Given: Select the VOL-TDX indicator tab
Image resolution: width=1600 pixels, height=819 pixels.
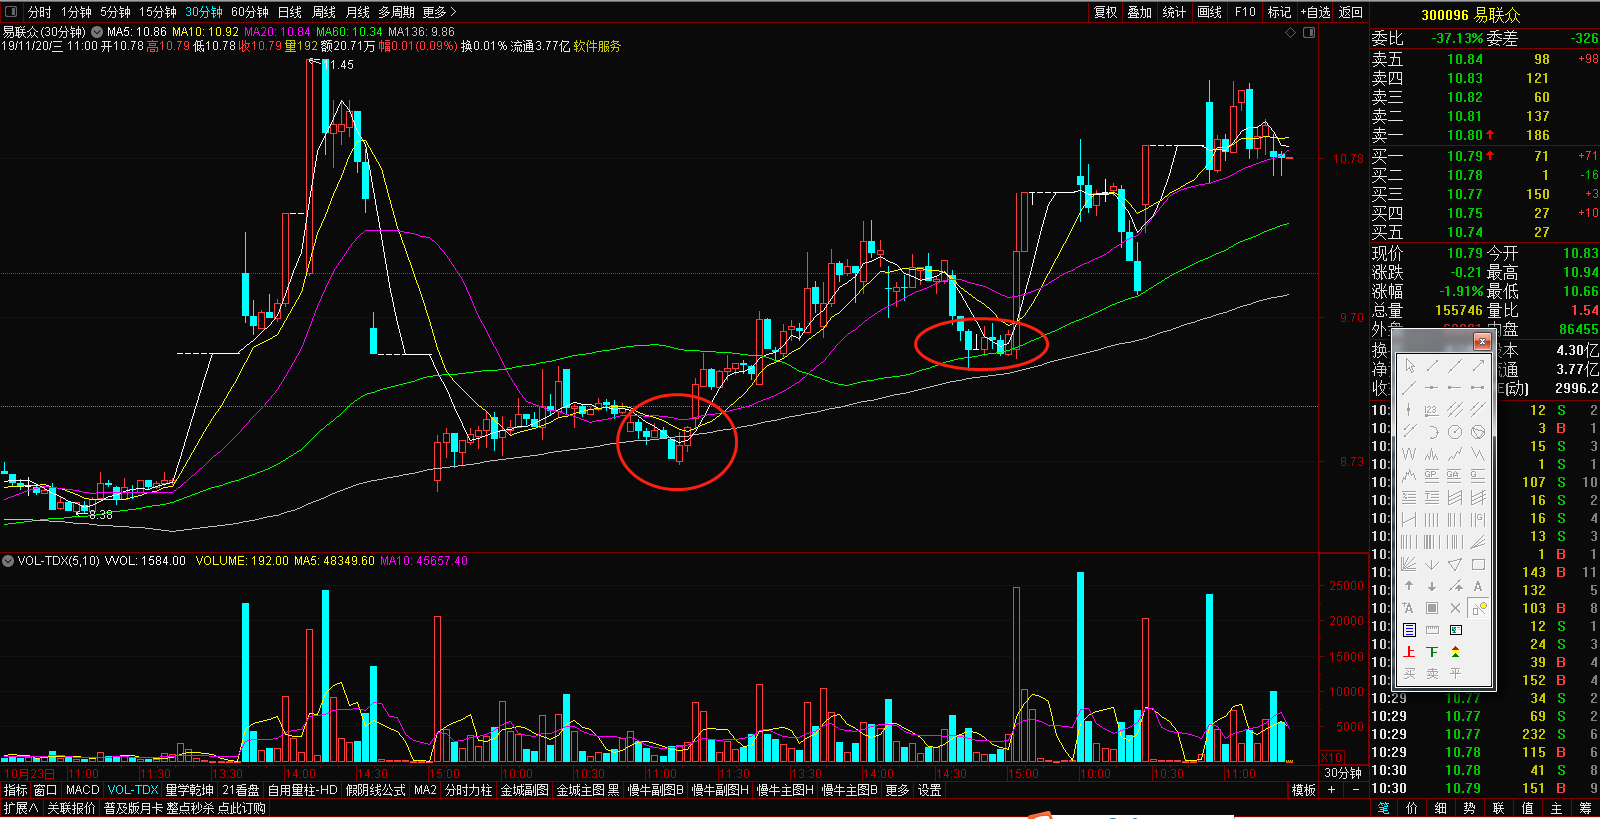Looking at the screenshot, I should (x=133, y=790).
